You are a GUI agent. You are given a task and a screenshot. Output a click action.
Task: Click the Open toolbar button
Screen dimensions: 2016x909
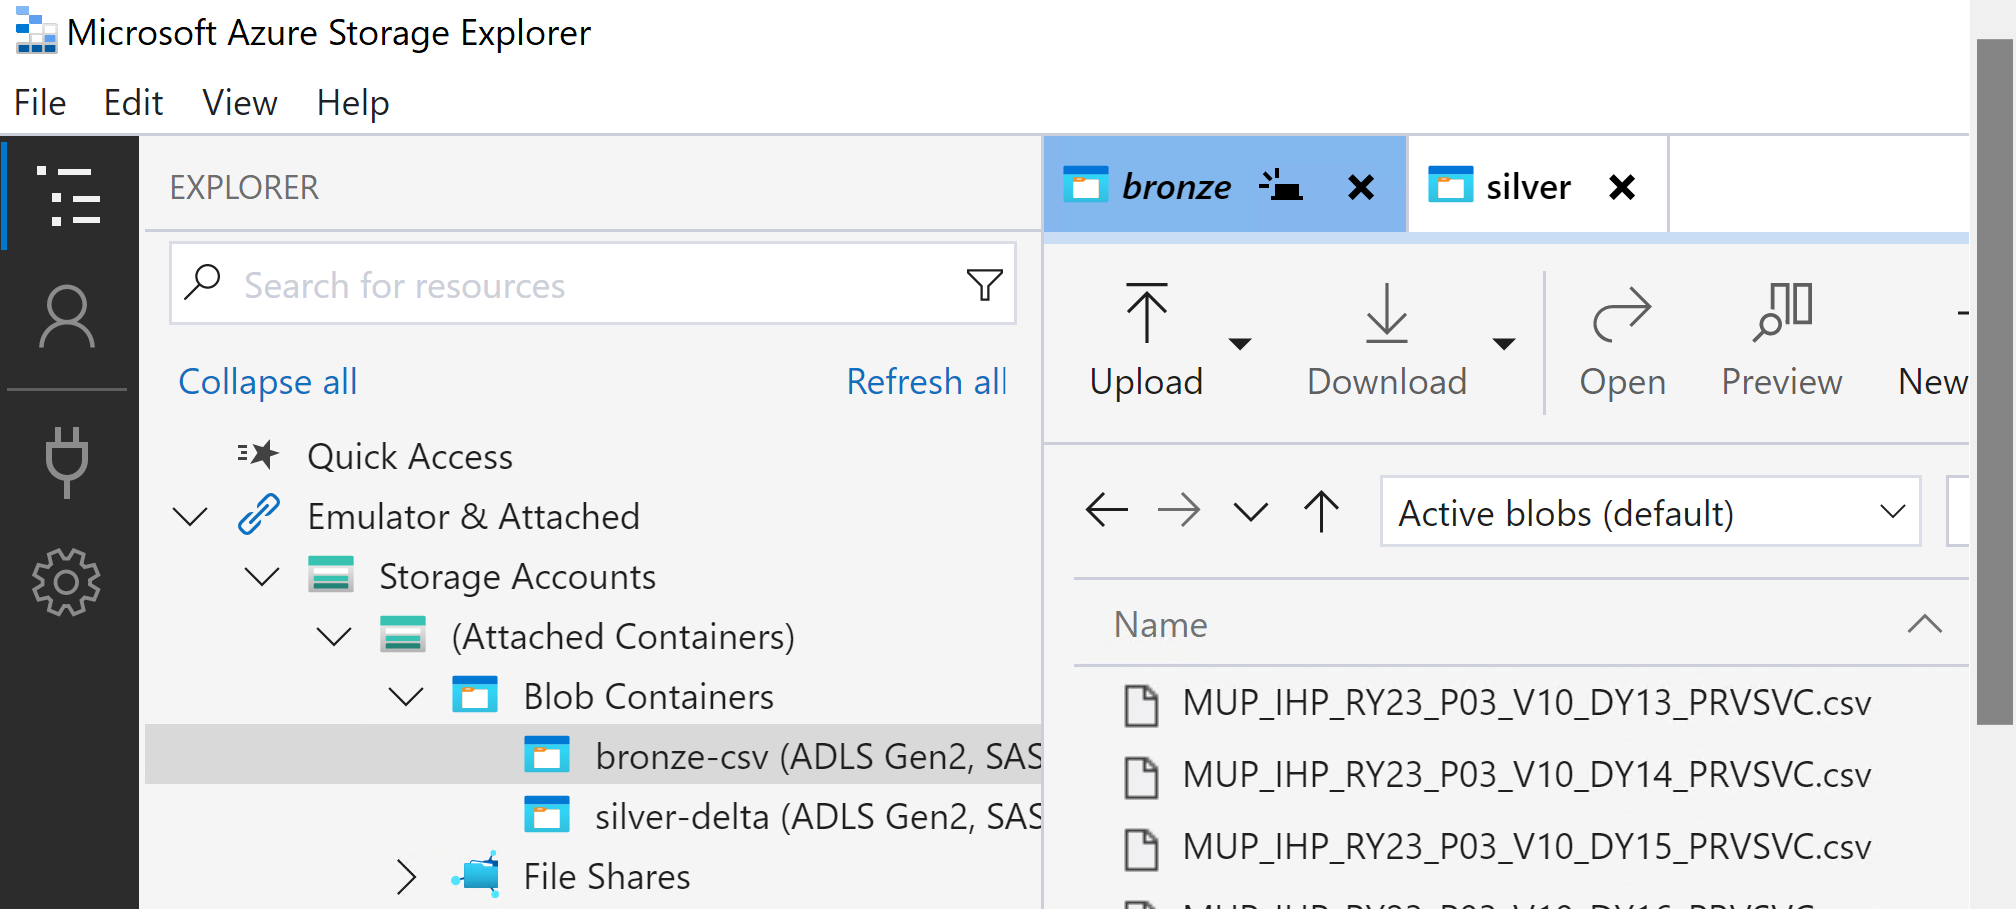(1622, 341)
